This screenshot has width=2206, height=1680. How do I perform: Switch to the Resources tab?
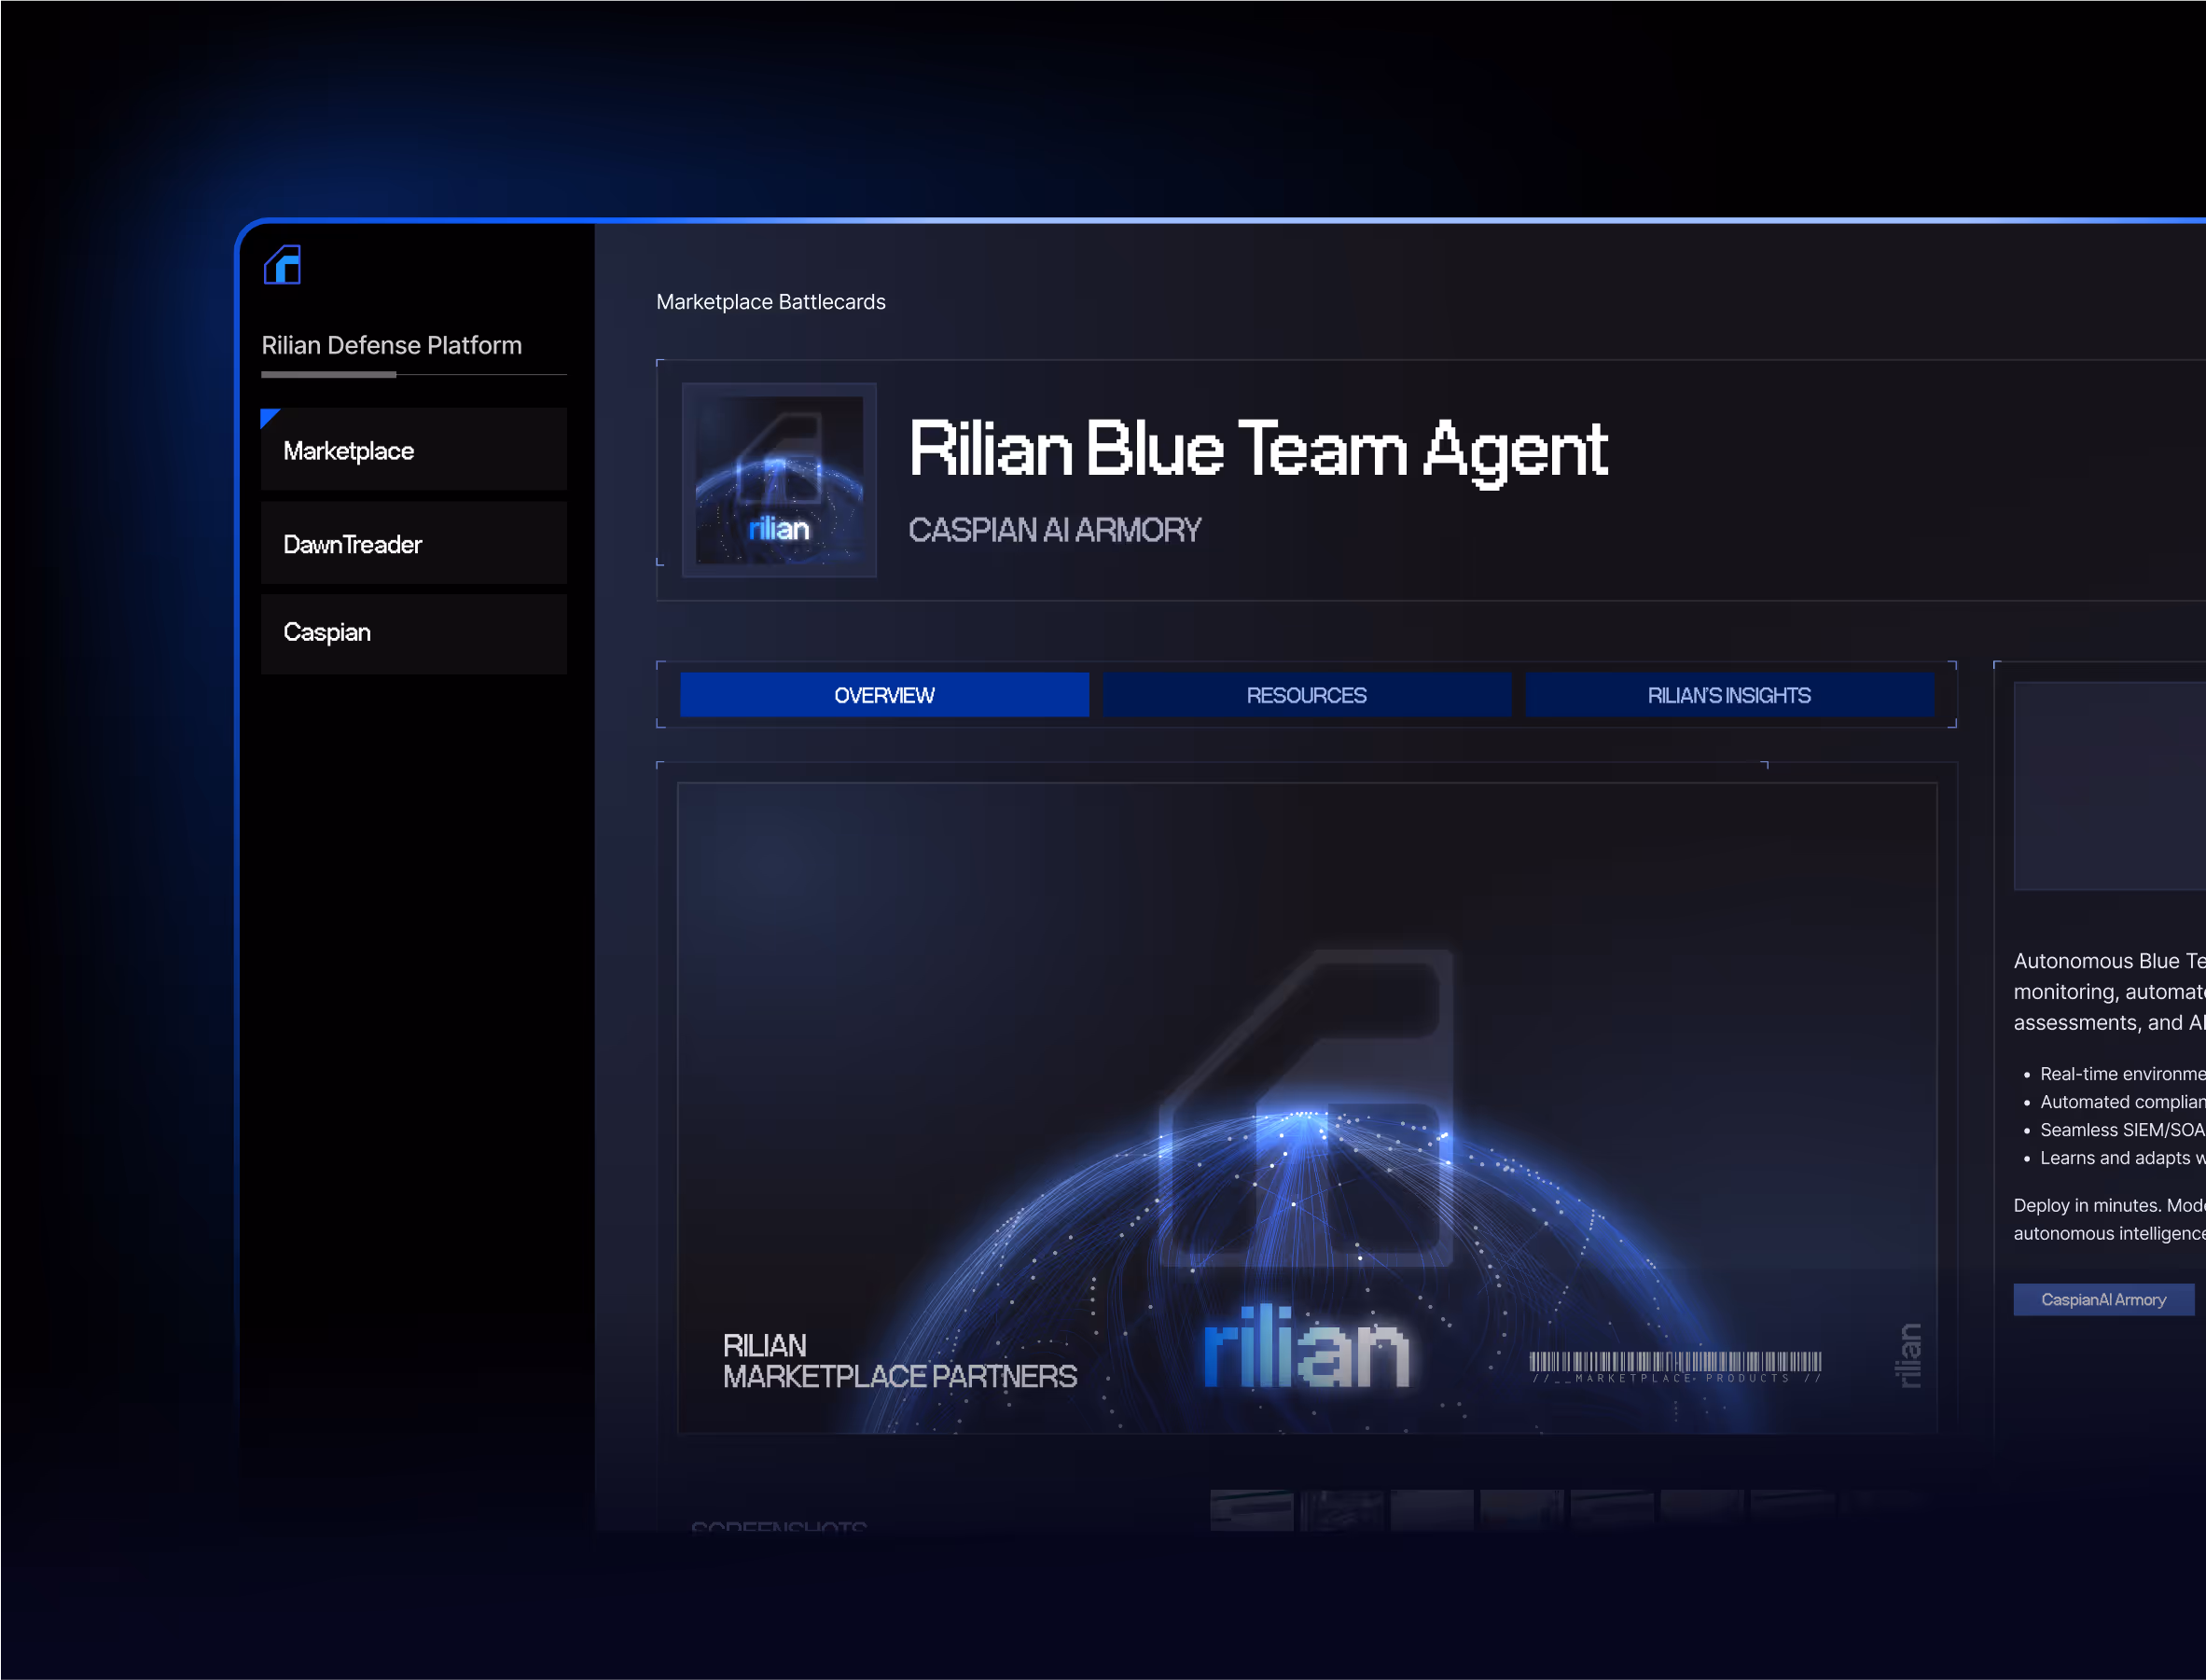tap(1306, 695)
